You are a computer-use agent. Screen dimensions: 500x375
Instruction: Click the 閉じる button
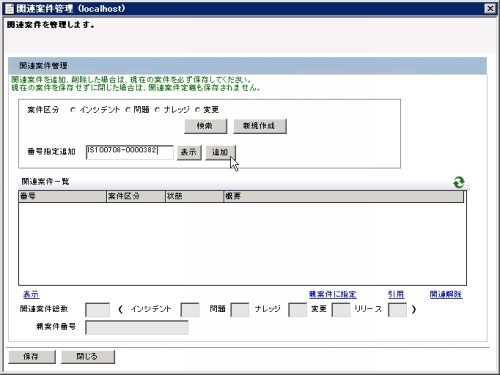[x=88, y=357]
